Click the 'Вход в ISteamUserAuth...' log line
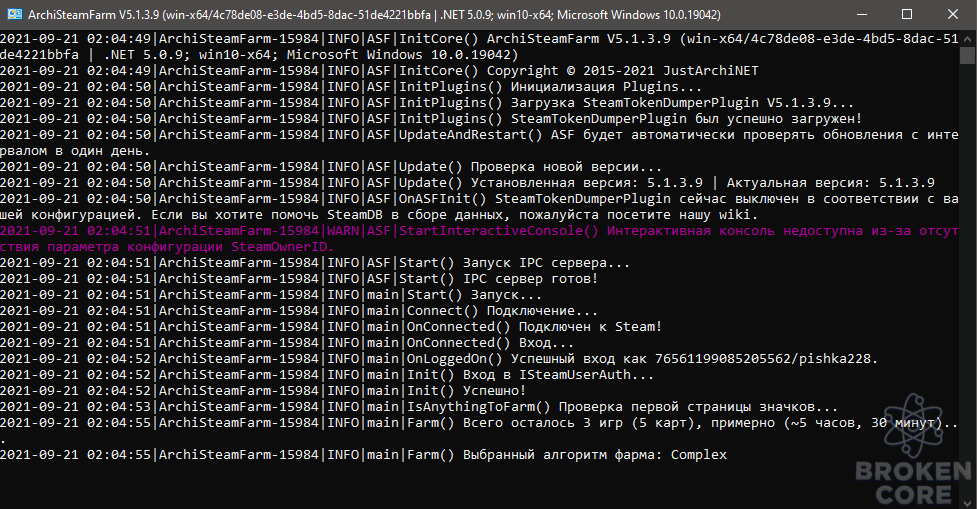The width and height of the screenshot is (977, 509). [x=327, y=375]
